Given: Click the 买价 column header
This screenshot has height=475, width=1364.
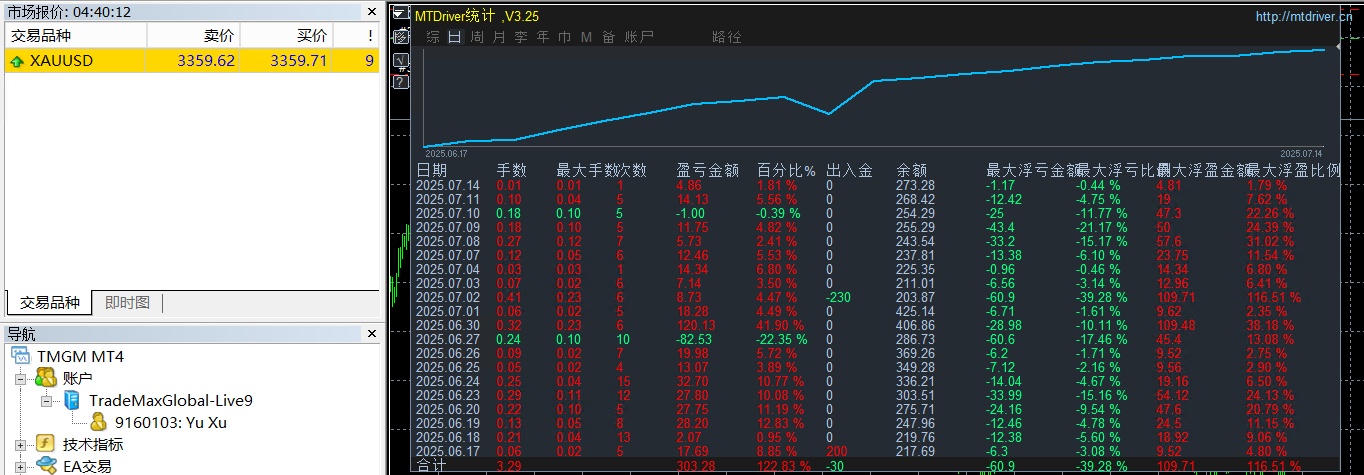Looking at the screenshot, I should [286, 35].
